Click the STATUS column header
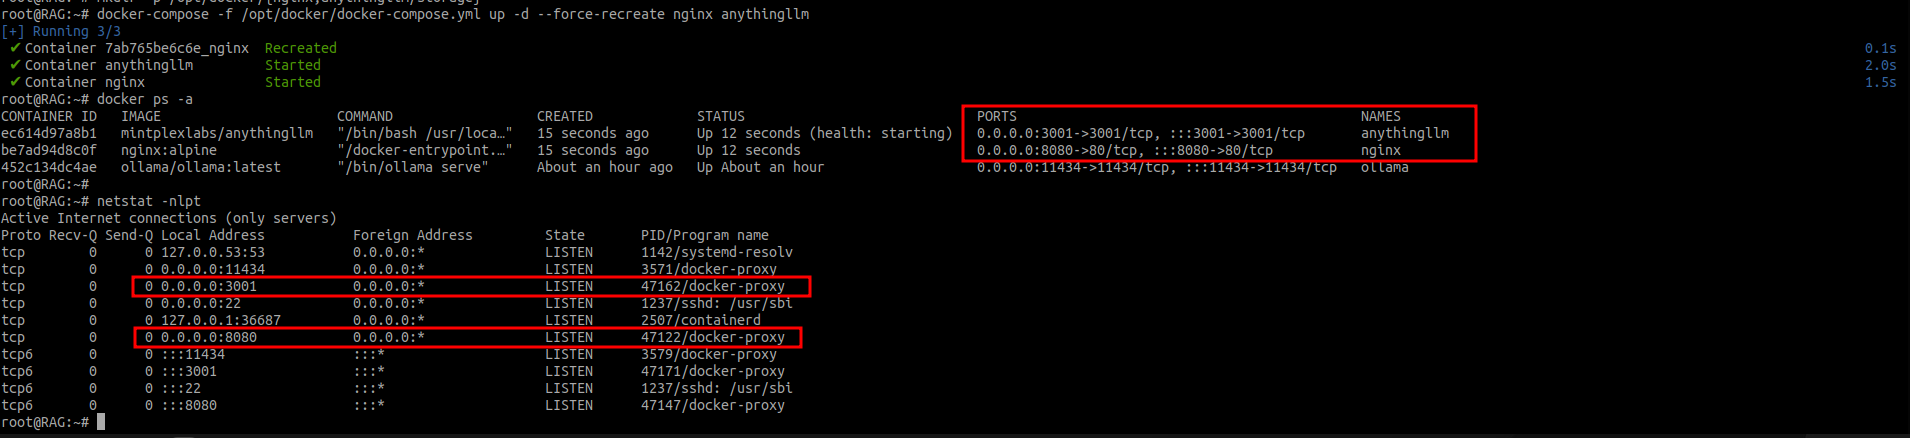Viewport: 1910px width, 438px height. point(721,116)
